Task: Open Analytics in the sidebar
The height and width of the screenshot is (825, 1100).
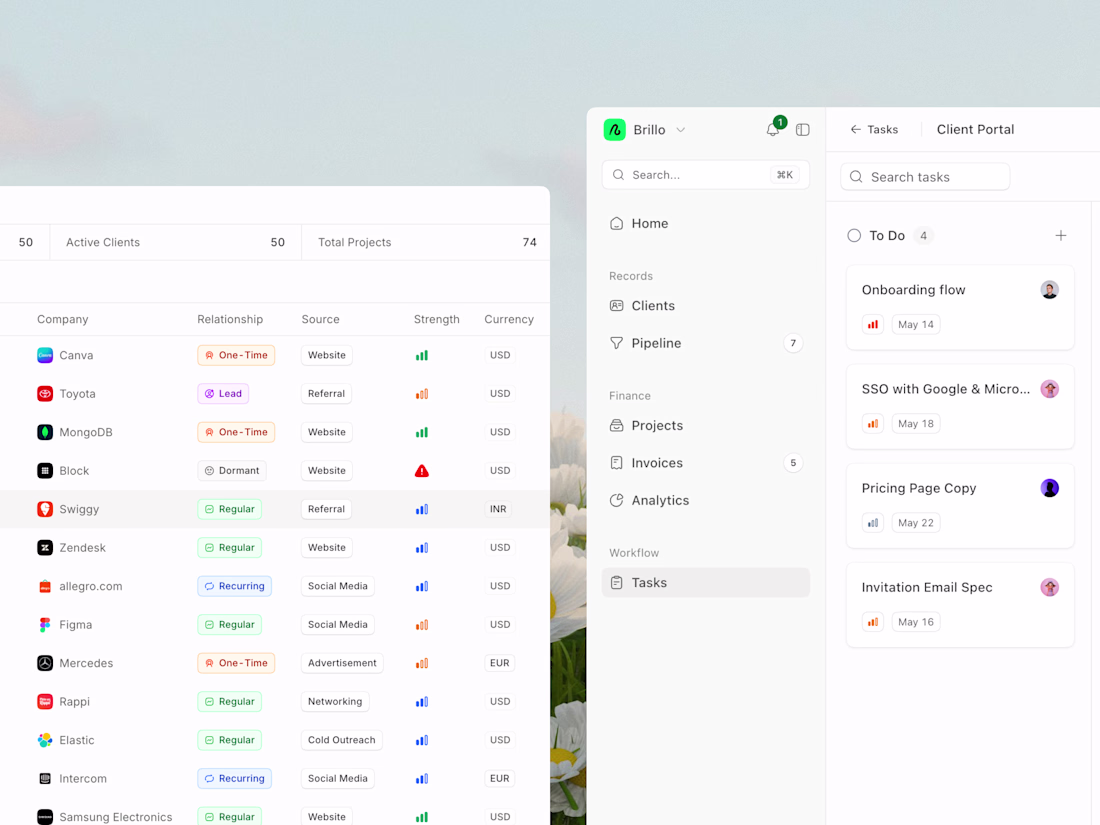Action: click(x=706, y=500)
